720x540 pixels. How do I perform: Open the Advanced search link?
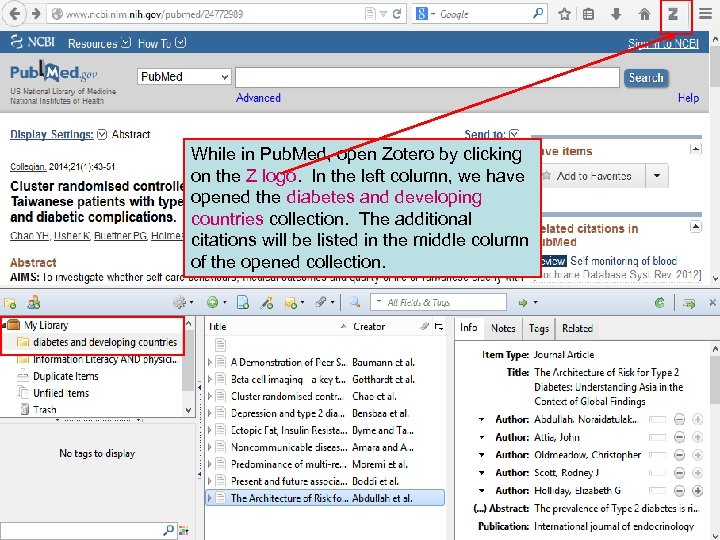tap(258, 98)
